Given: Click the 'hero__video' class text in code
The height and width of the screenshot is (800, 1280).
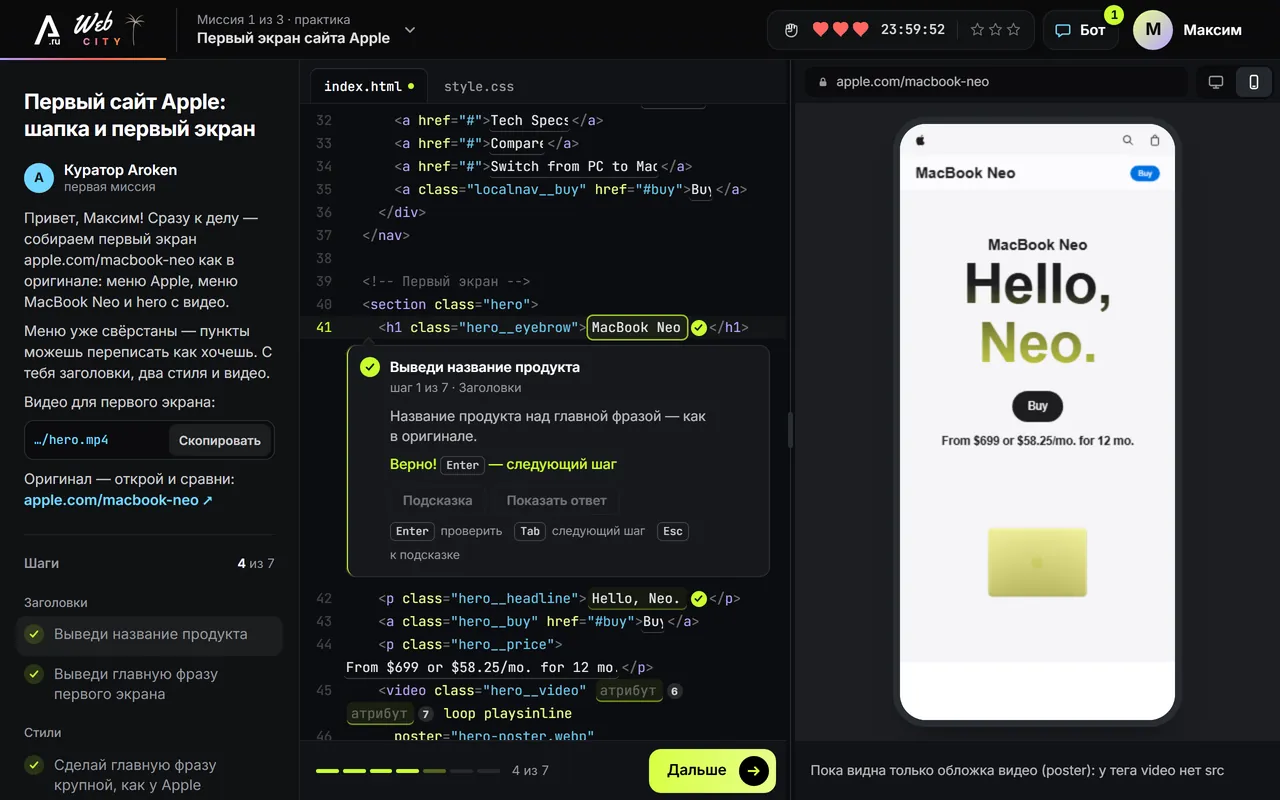Looking at the screenshot, I should [x=533, y=690].
